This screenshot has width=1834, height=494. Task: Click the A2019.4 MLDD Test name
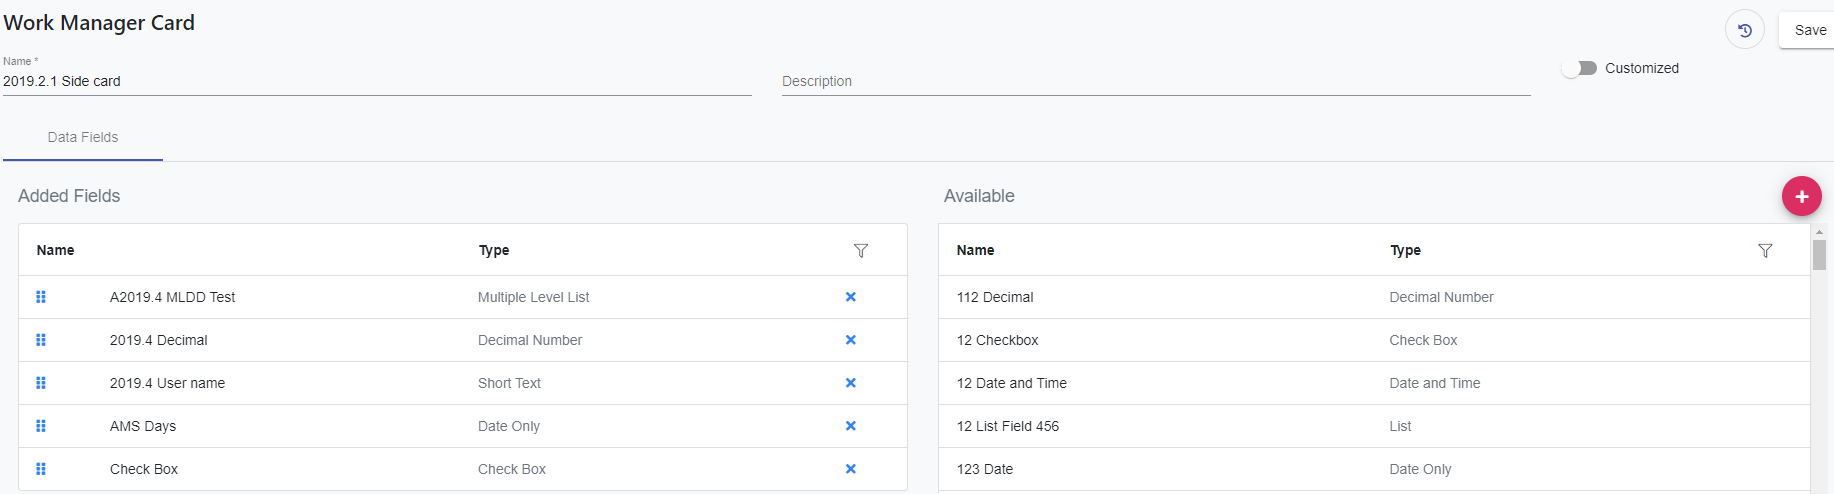[172, 297]
